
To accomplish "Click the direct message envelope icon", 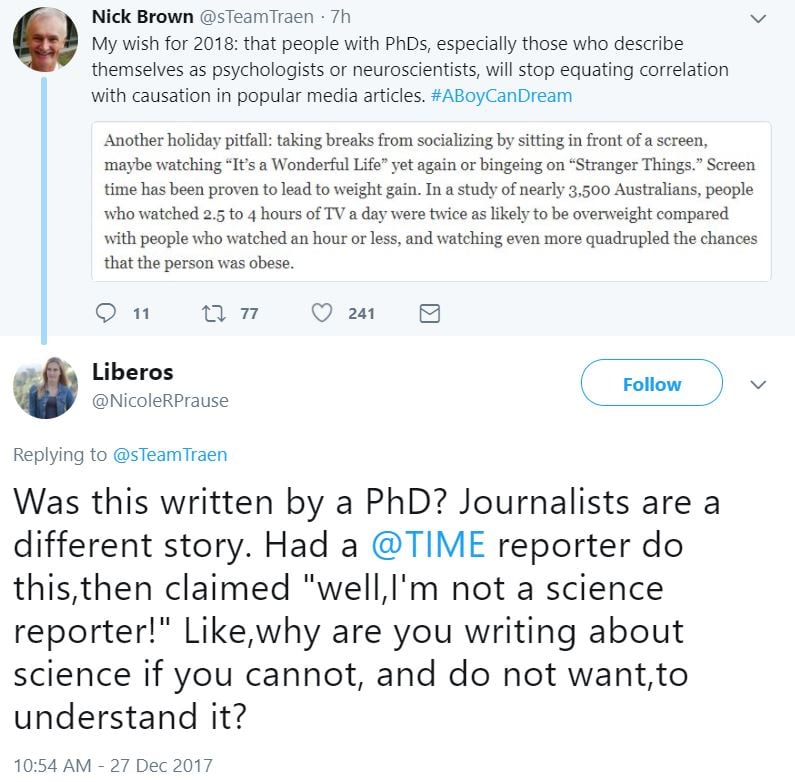I will [x=429, y=313].
